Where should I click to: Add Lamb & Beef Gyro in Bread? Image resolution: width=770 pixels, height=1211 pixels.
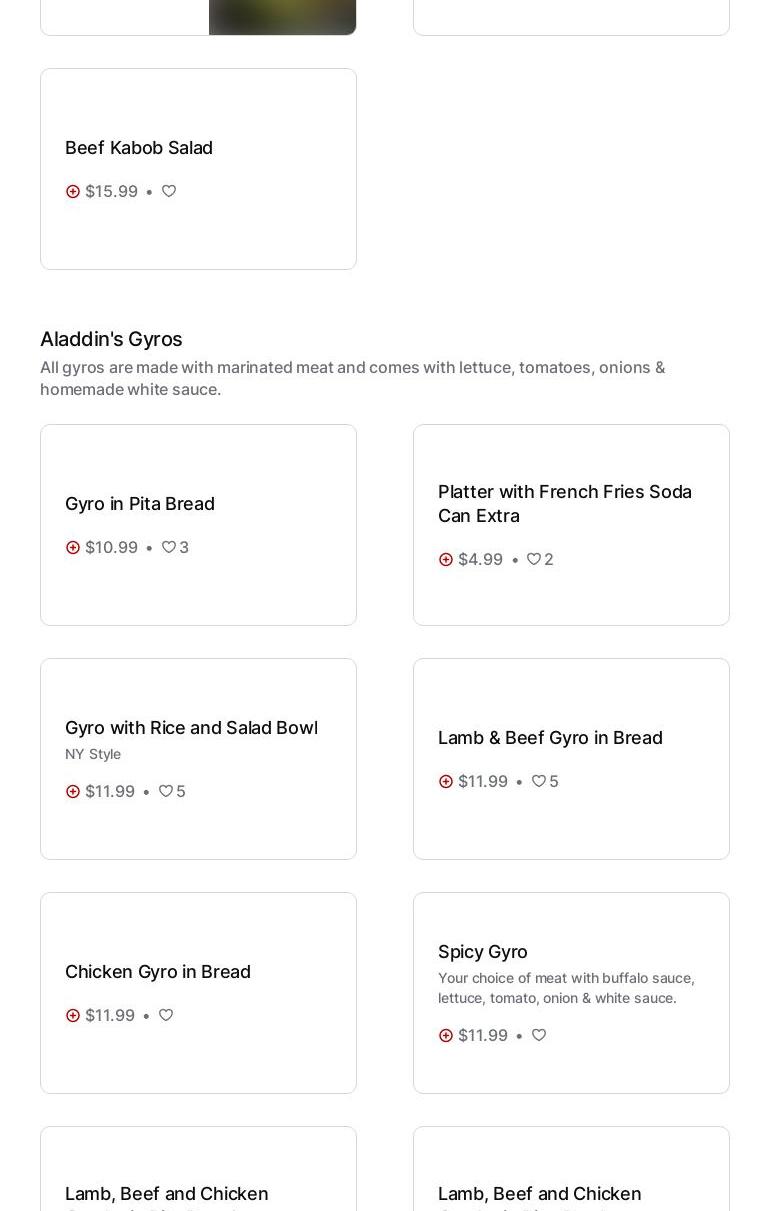point(446,781)
